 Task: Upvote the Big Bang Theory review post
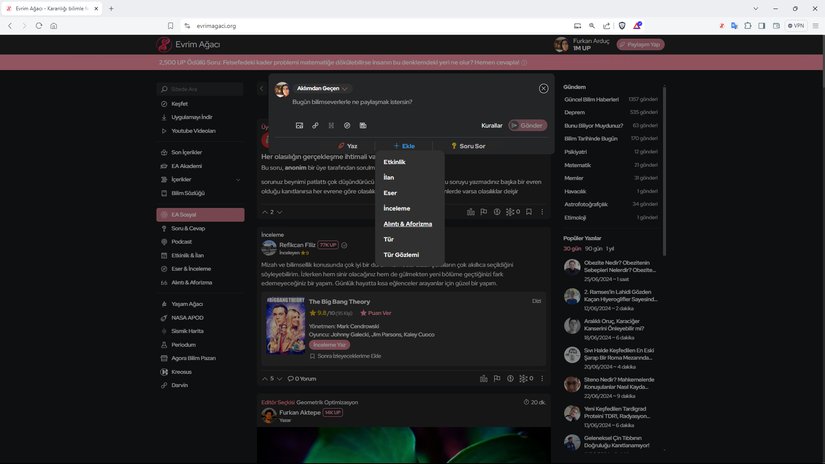(265, 379)
